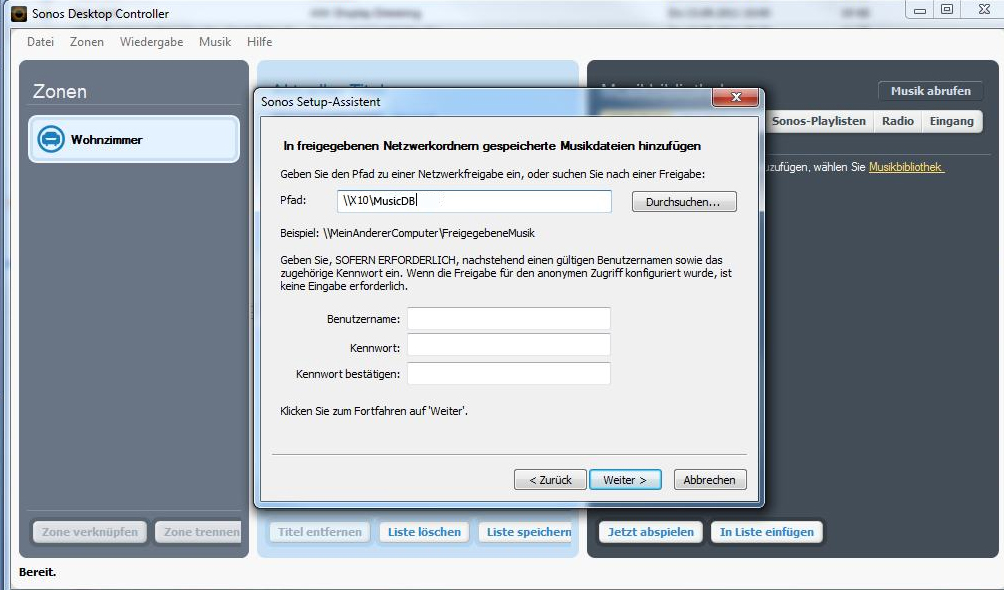This screenshot has width=1004, height=590.
Task: Select the Wohnzimmer zone icon
Action: click(51, 139)
